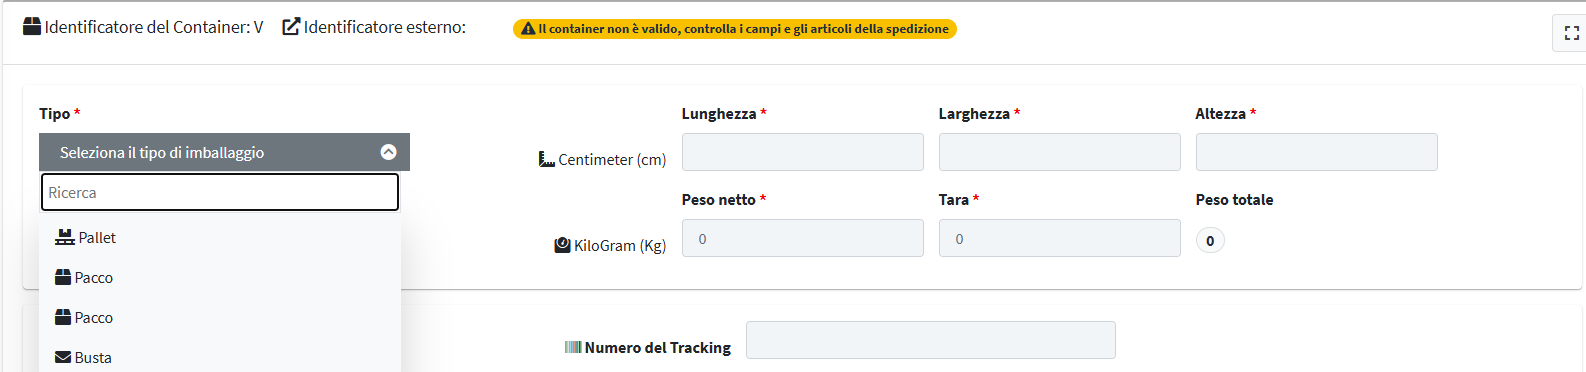The image size is (1586, 372).
Task: Click the pallet icon in the dropdown list
Action: click(x=65, y=237)
